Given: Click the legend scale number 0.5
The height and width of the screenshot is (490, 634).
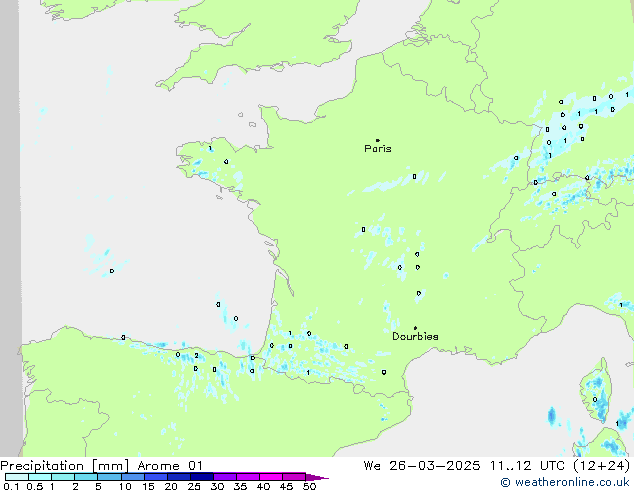Looking at the screenshot, I should pyautogui.click(x=34, y=486).
